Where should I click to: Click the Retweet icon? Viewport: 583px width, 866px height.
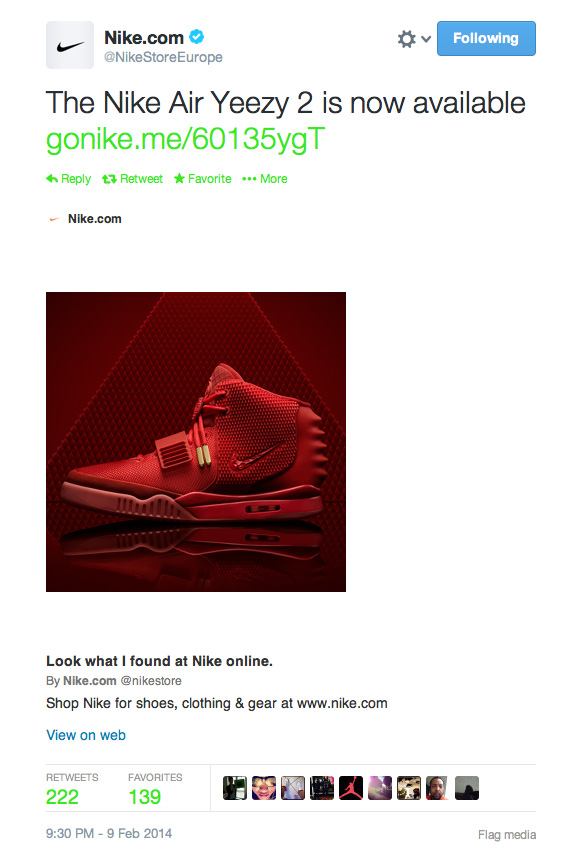click(109, 179)
